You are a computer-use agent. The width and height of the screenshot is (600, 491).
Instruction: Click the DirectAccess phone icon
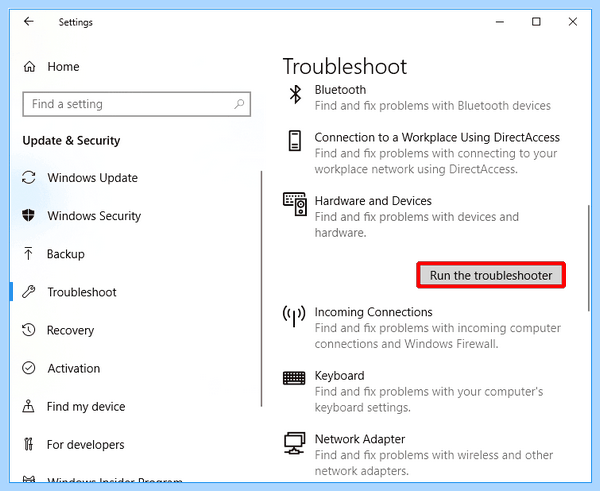[x=295, y=140]
